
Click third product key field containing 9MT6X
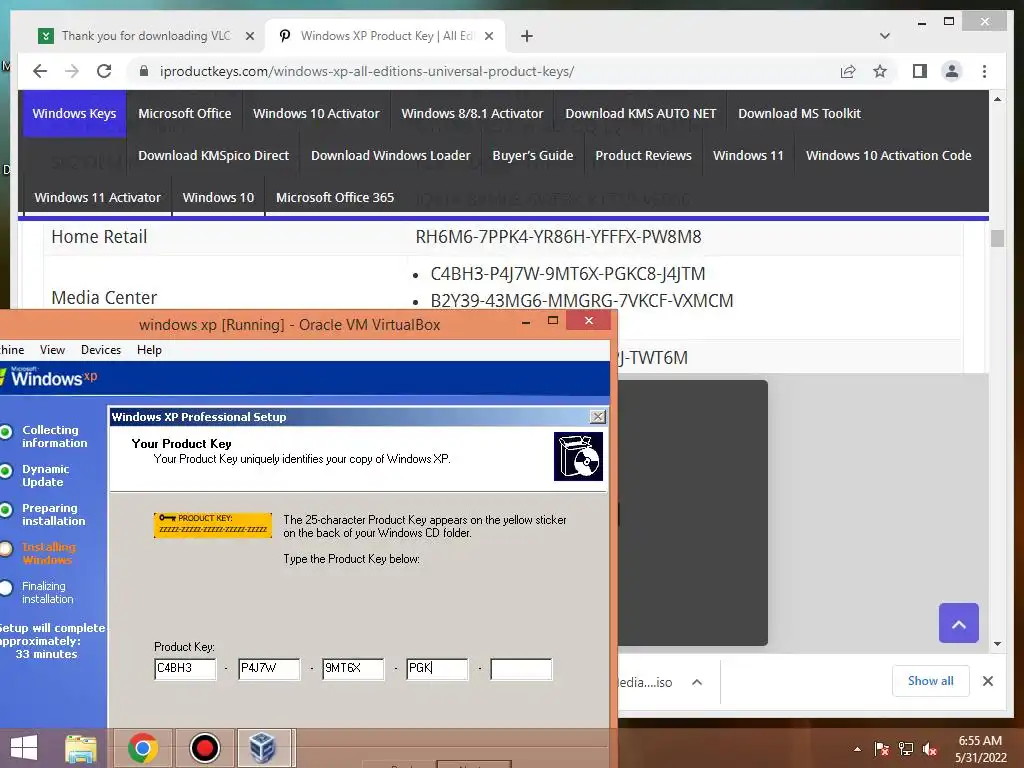[x=353, y=669]
